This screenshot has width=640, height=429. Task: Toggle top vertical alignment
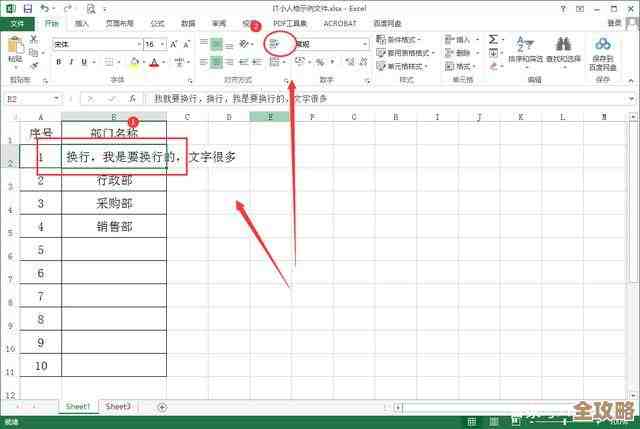click(x=204, y=43)
